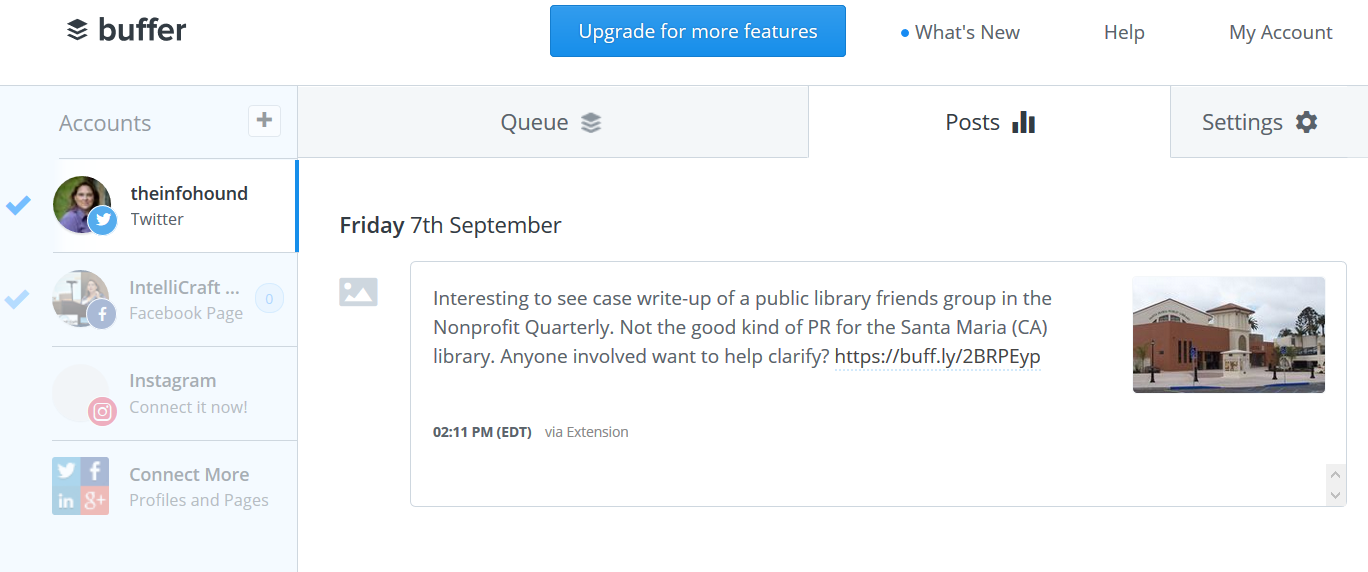The height and width of the screenshot is (572, 1368).
Task: Toggle the checkmark for IntelliCraft Facebook Page
Action: (18, 298)
